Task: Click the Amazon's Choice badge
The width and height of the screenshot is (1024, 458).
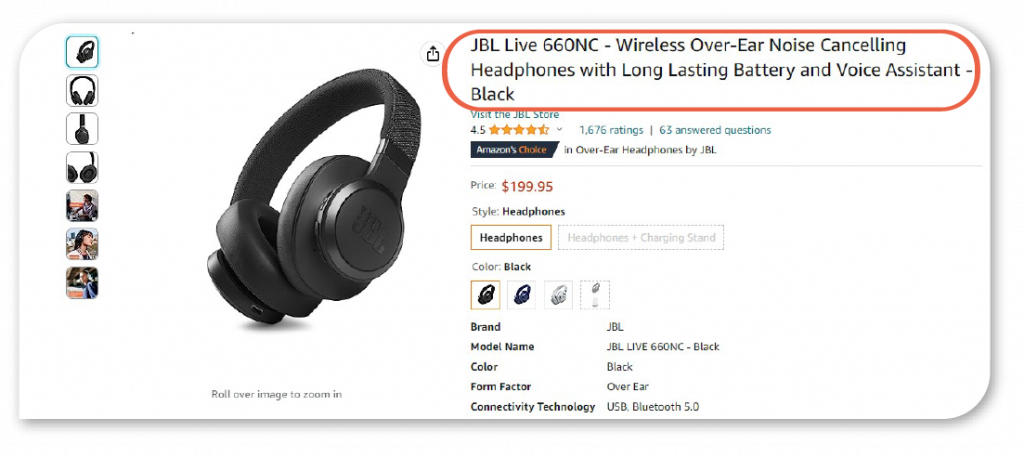Action: coord(514,150)
